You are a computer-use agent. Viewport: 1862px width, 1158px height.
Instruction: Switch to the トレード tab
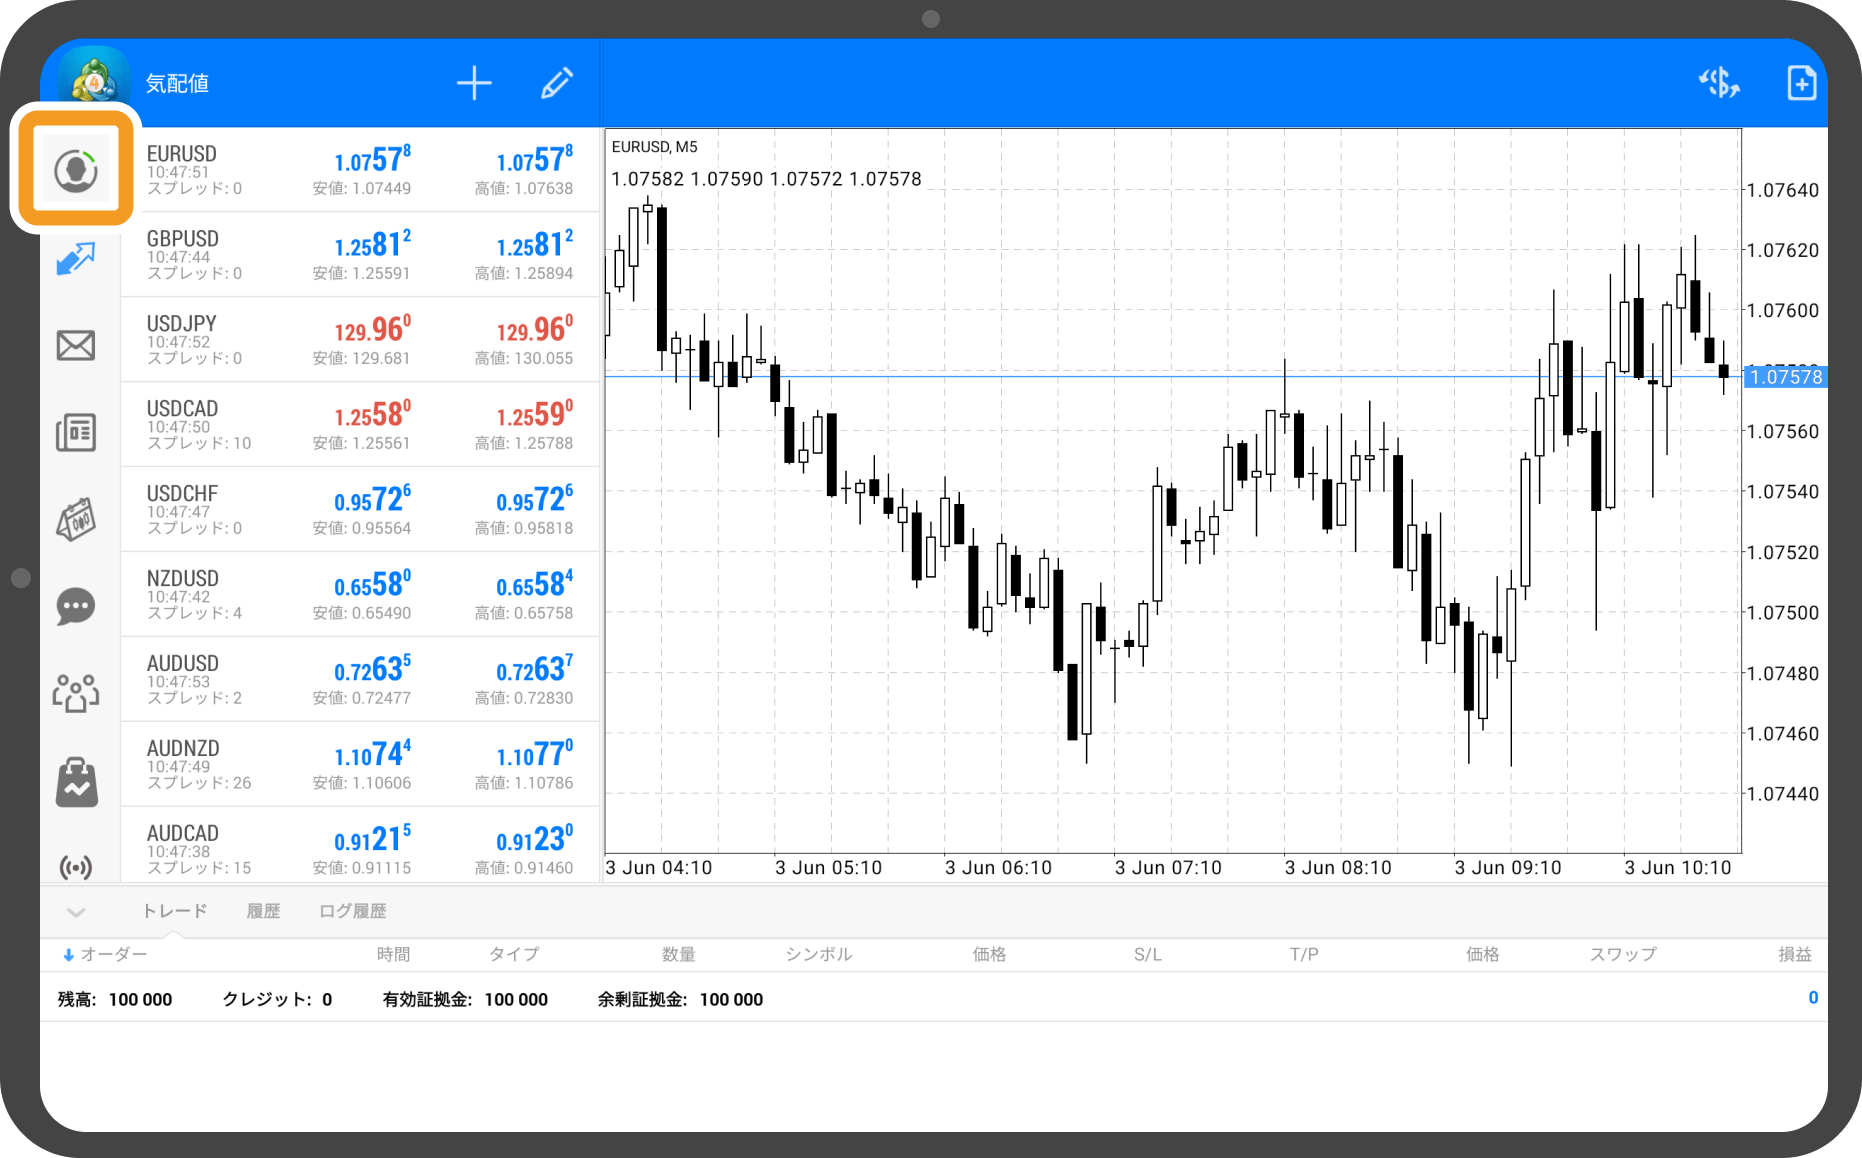pyautogui.click(x=175, y=911)
